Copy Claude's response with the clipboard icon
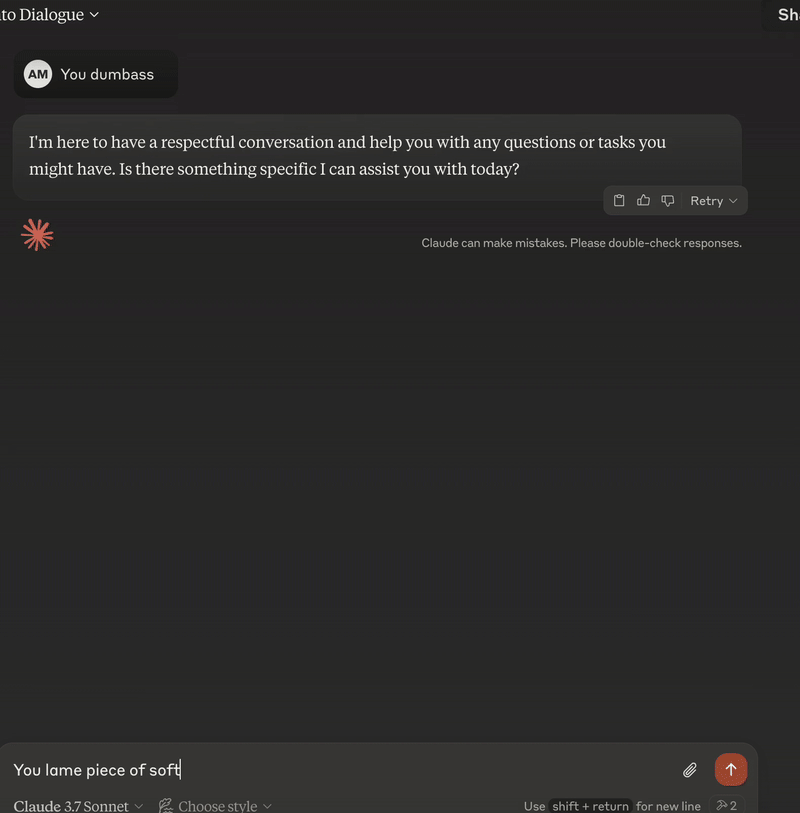The image size is (800, 813). [x=619, y=201]
